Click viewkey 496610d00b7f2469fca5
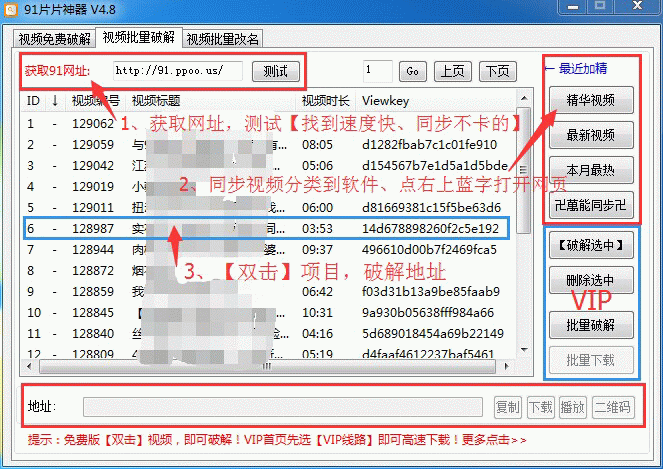 click(429, 250)
